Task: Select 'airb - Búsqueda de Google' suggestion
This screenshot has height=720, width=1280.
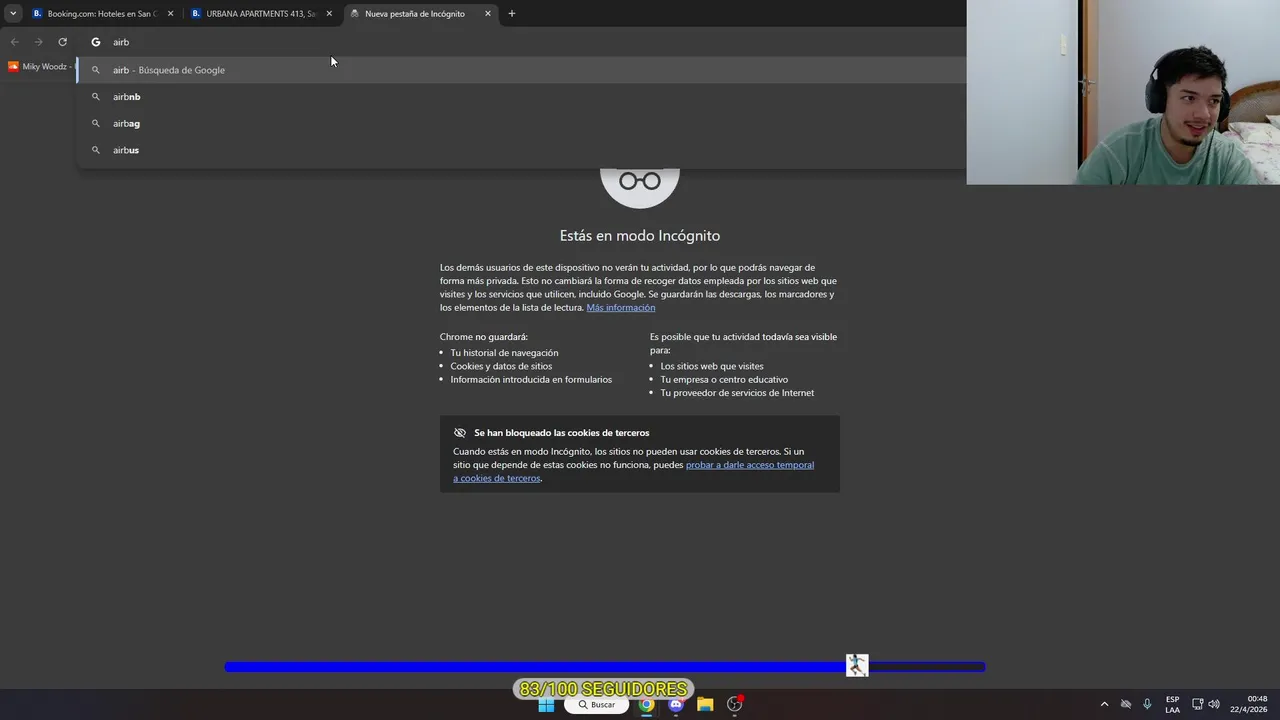Action: 522,70
